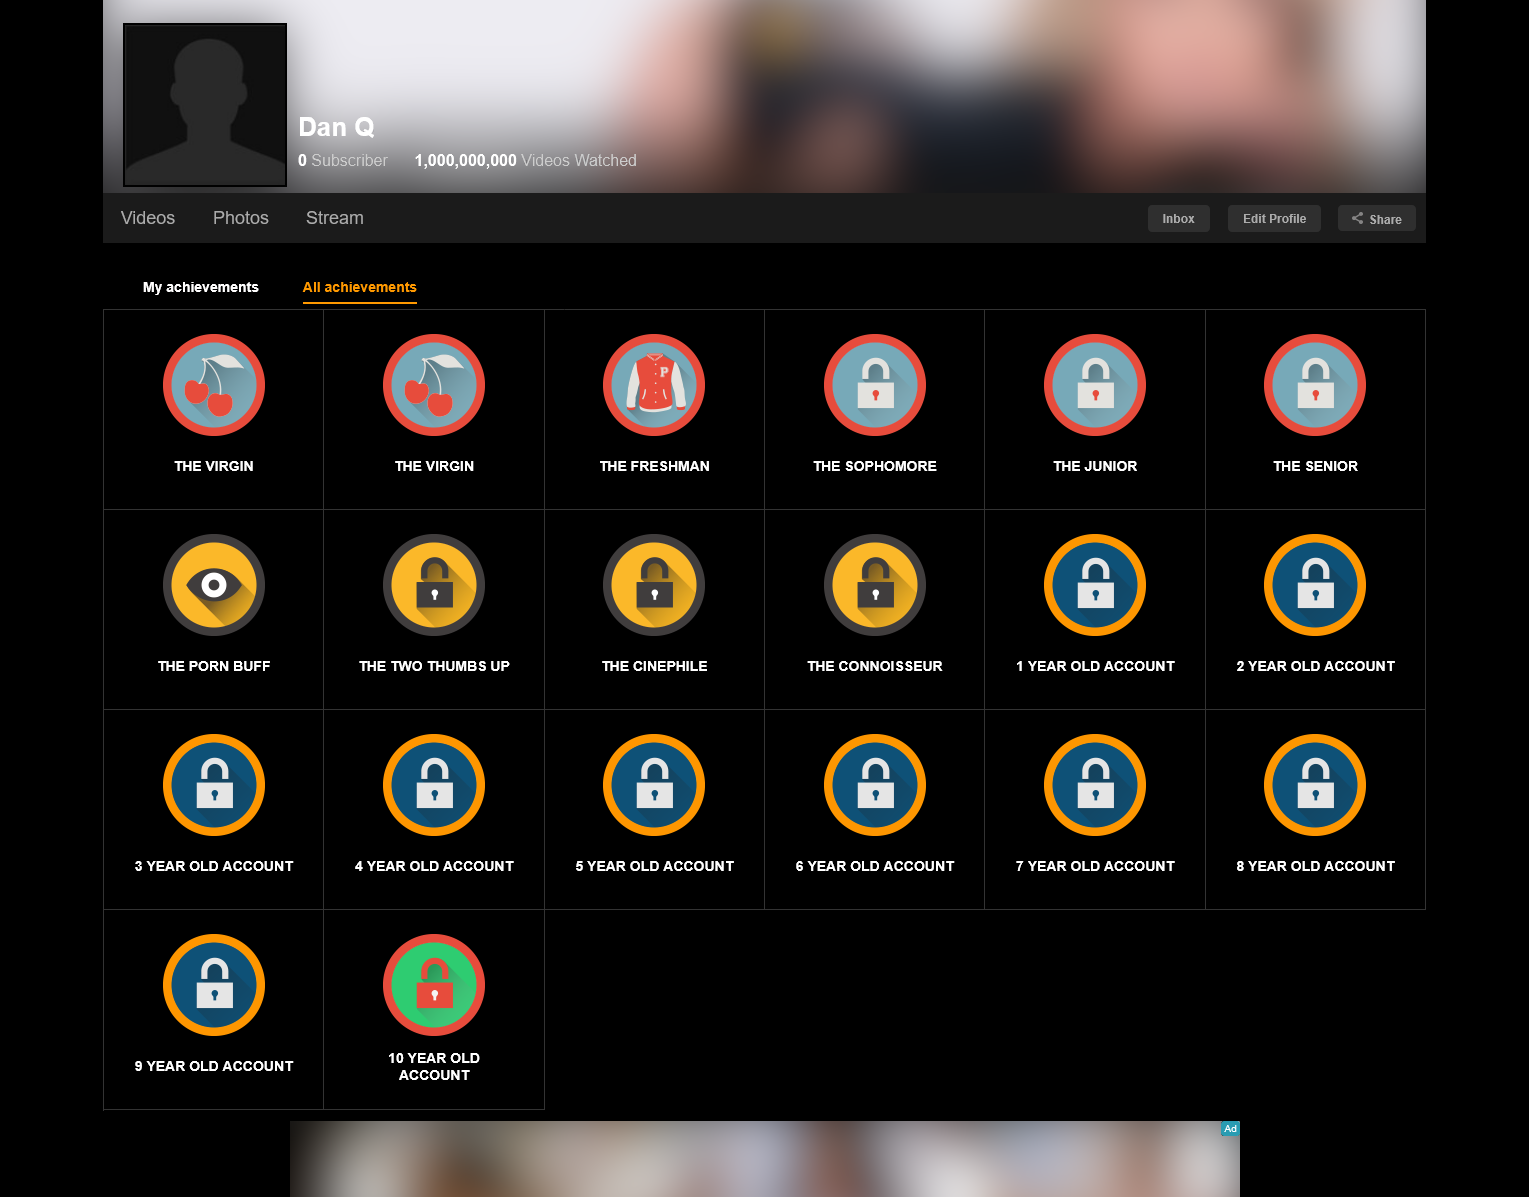Select the 5 Year Old Account badge

coord(654,785)
